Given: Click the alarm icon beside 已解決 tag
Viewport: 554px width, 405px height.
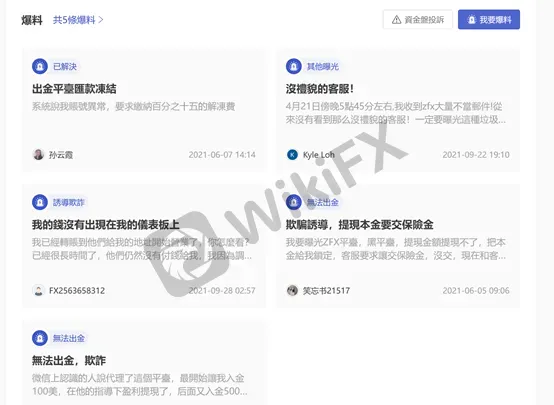Looking at the screenshot, I should coord(40,66).
